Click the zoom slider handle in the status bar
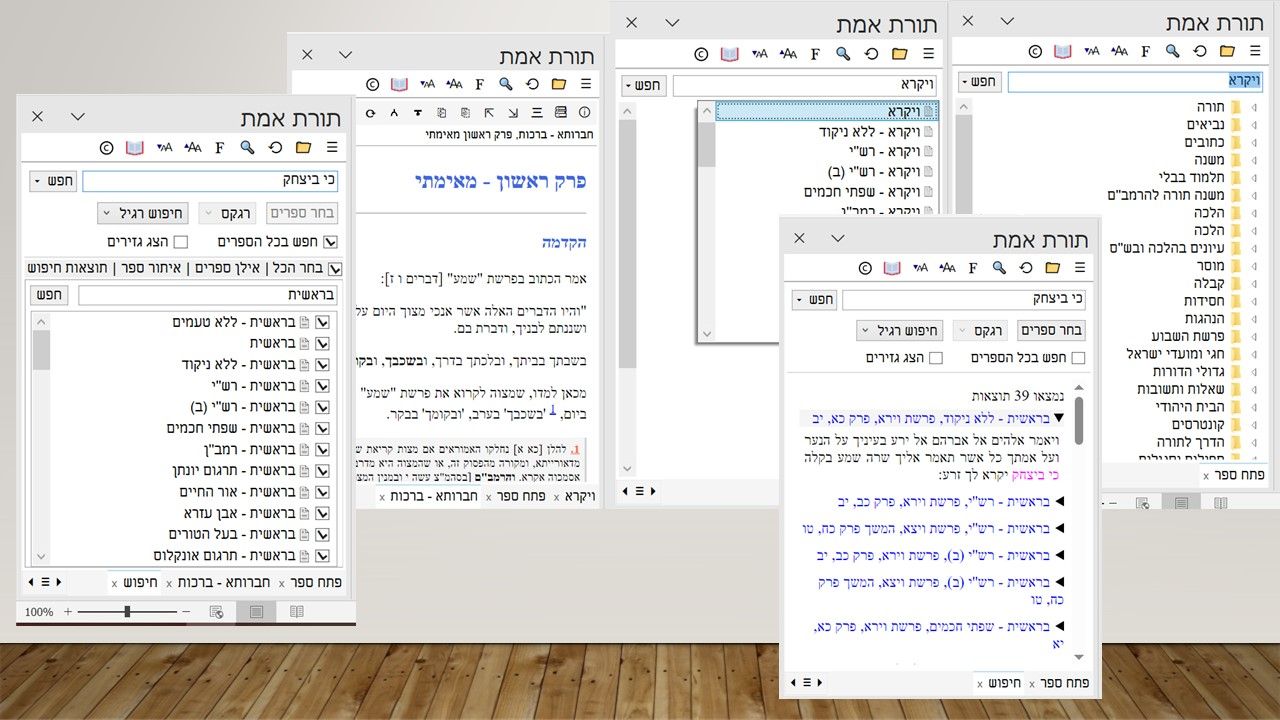Image resolution: width=1280 pixels, height=720 pixels. (127, 611)
